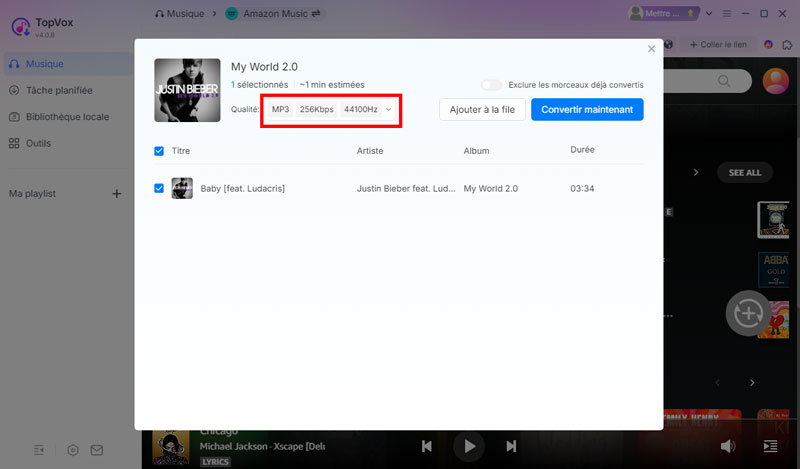Open the play queue icon
This screenshot has width=800, height=469.
click(770, 446)
